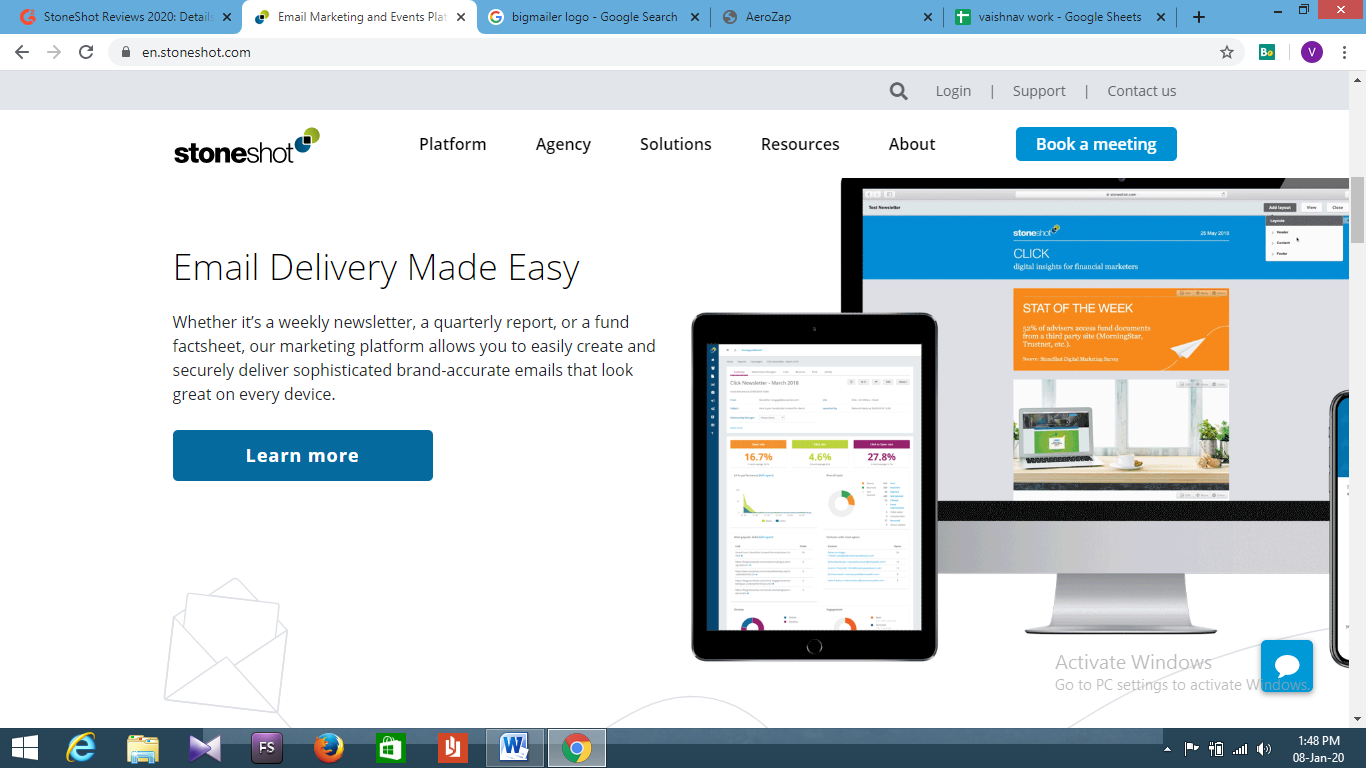Viewport: 1366px width, 768px height.
Task: Click the volume speaker tray icon
Action: pos(1264,749)
